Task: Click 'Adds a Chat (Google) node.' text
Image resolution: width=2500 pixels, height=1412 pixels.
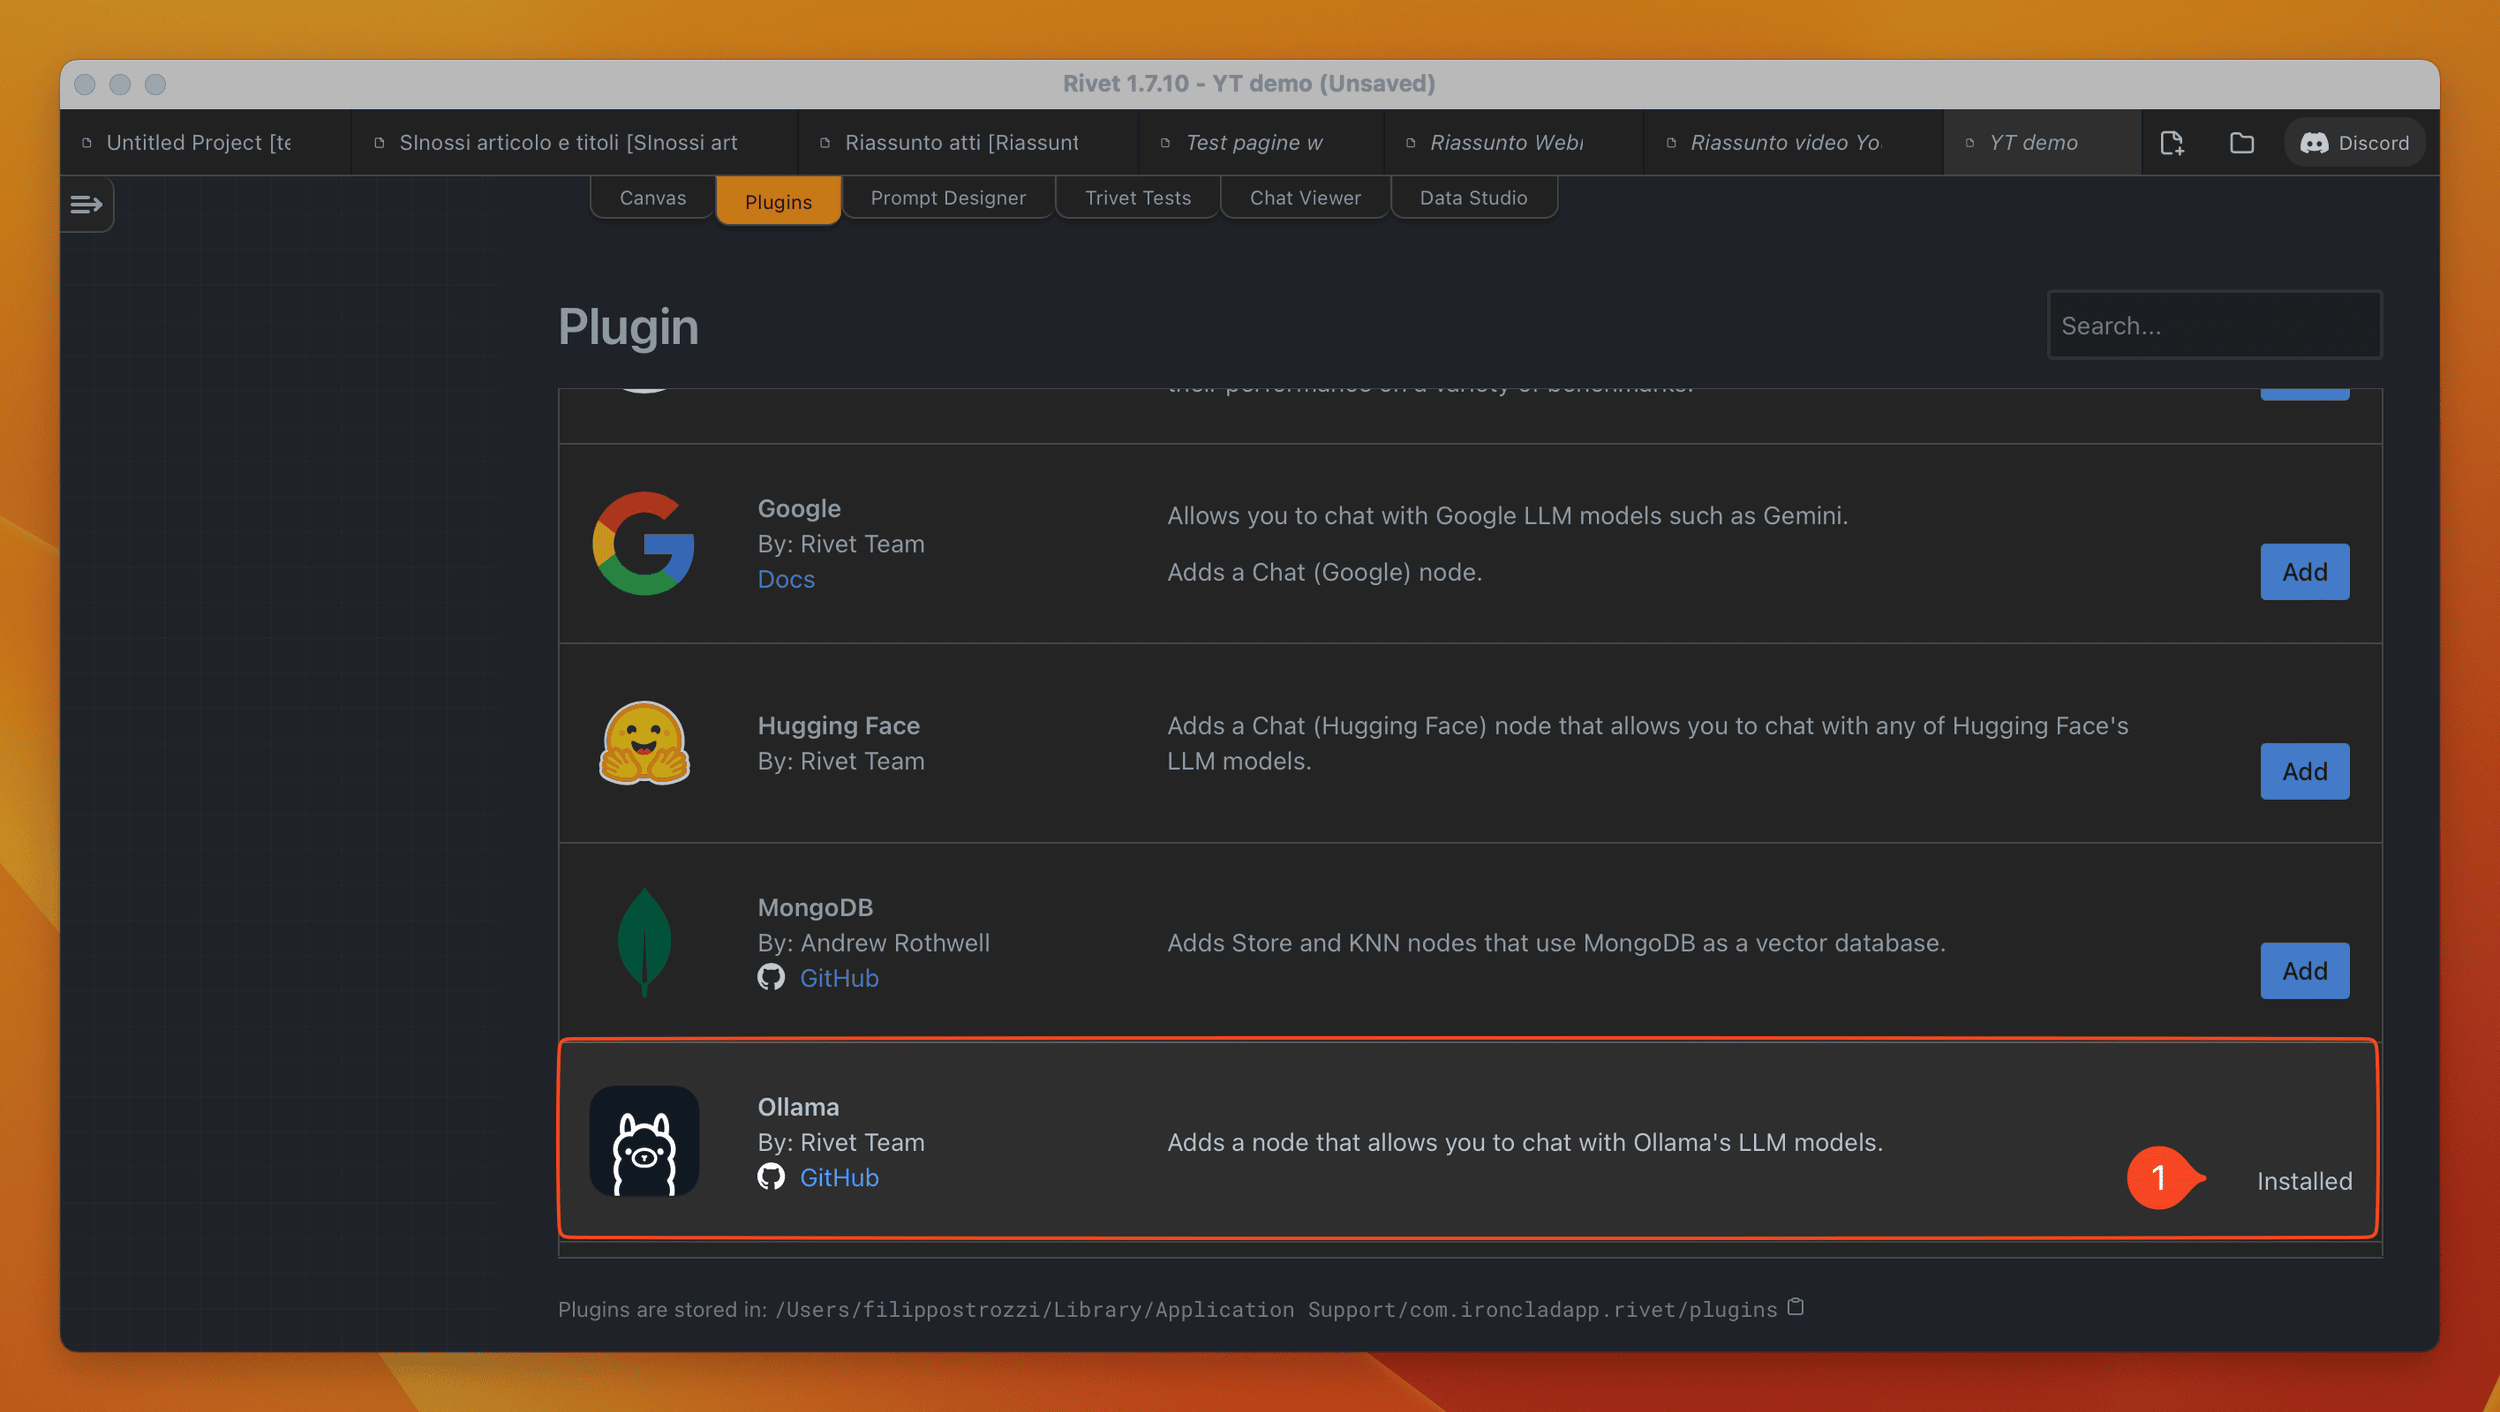Action: coord(1324,572)
